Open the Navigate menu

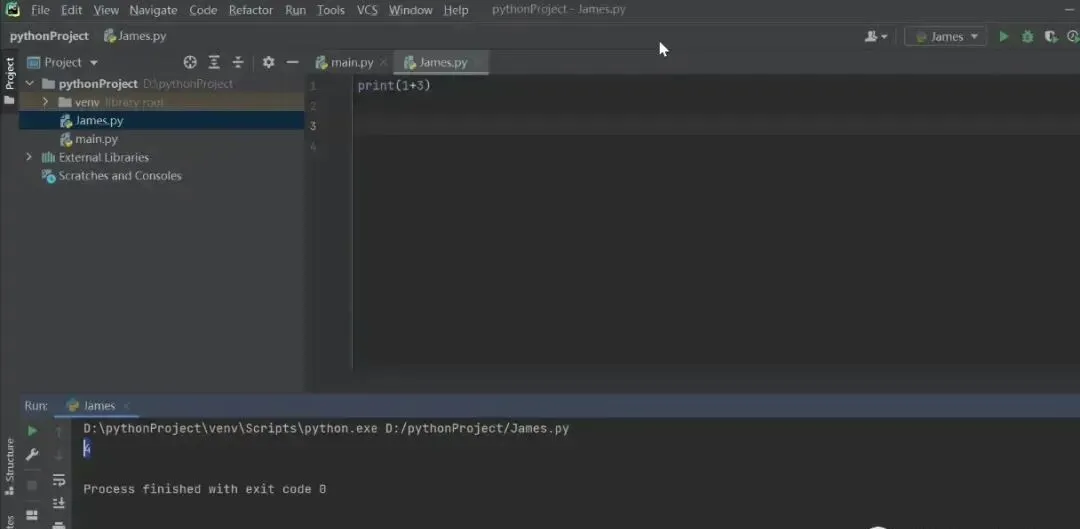tap(153, 10)
